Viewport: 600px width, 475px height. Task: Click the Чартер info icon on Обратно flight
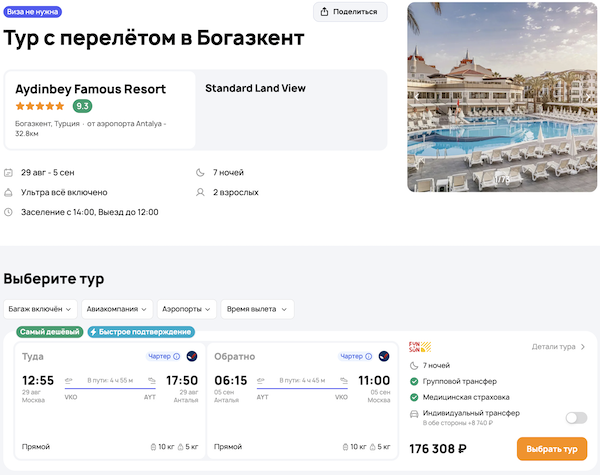(369, 356)
